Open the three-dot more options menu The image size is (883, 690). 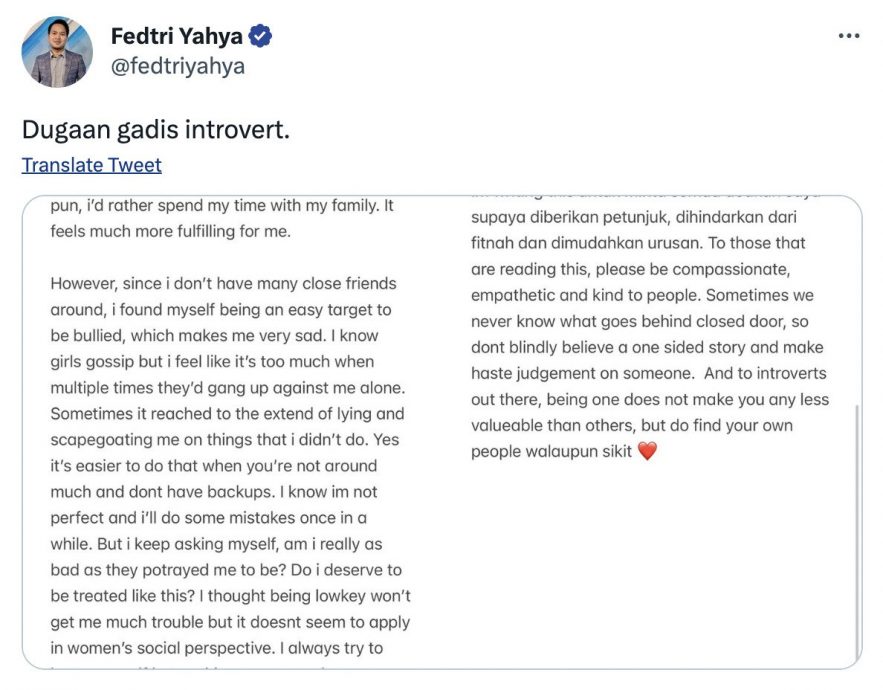(x=848, y=36)
